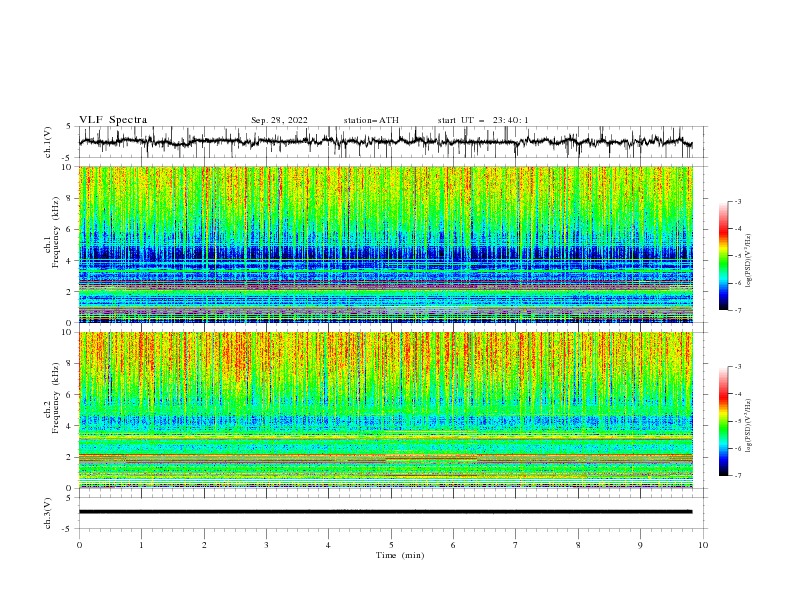
Task: Click the time axis tick label "2"
Action: point(204,545)
